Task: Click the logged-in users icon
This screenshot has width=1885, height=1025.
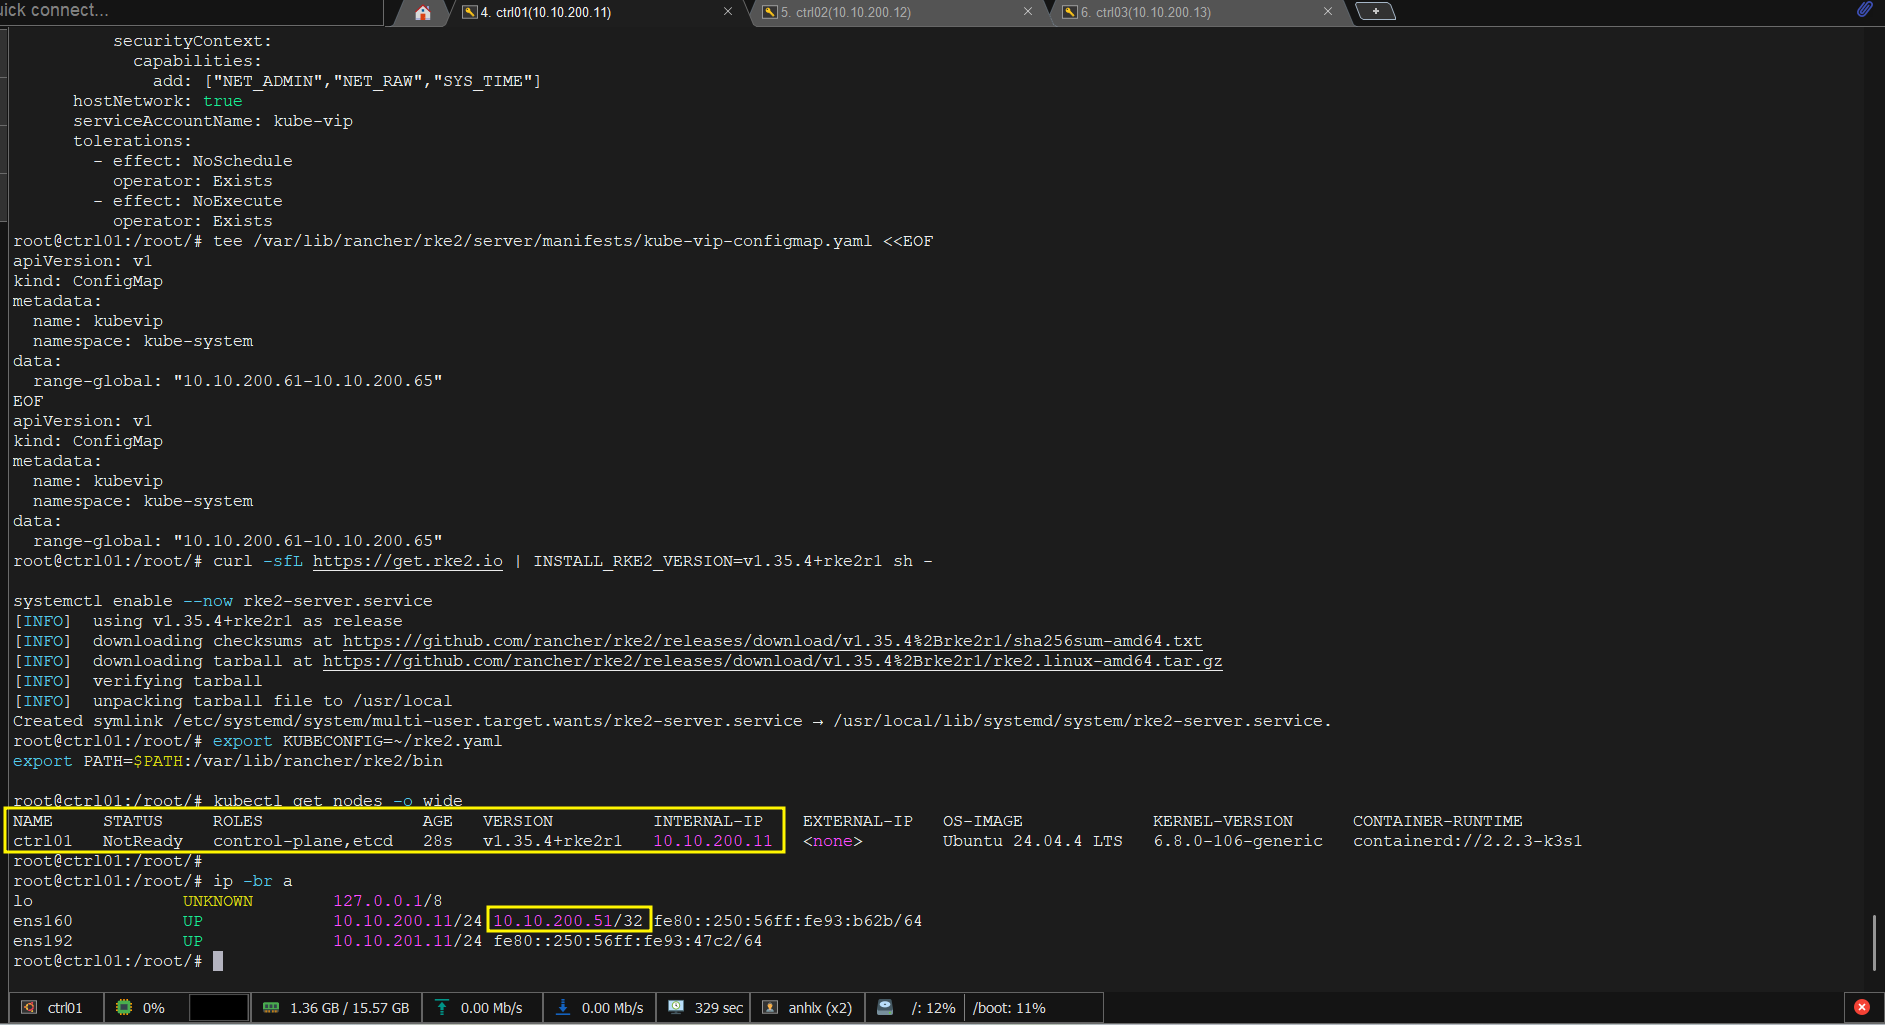Action: (770, 1007)
